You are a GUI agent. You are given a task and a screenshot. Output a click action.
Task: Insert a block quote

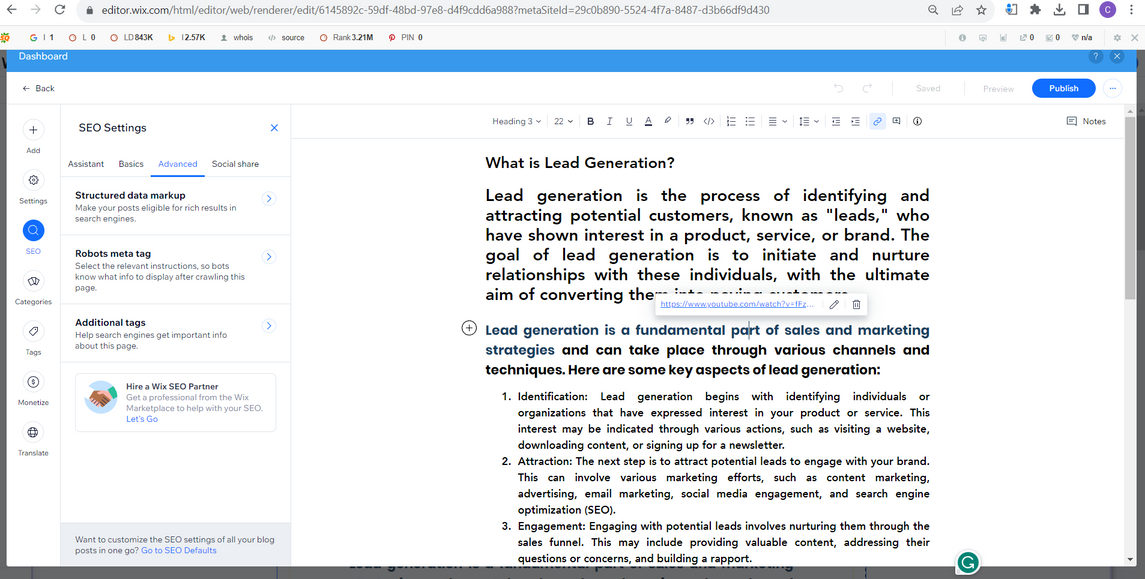pos(689,121)
